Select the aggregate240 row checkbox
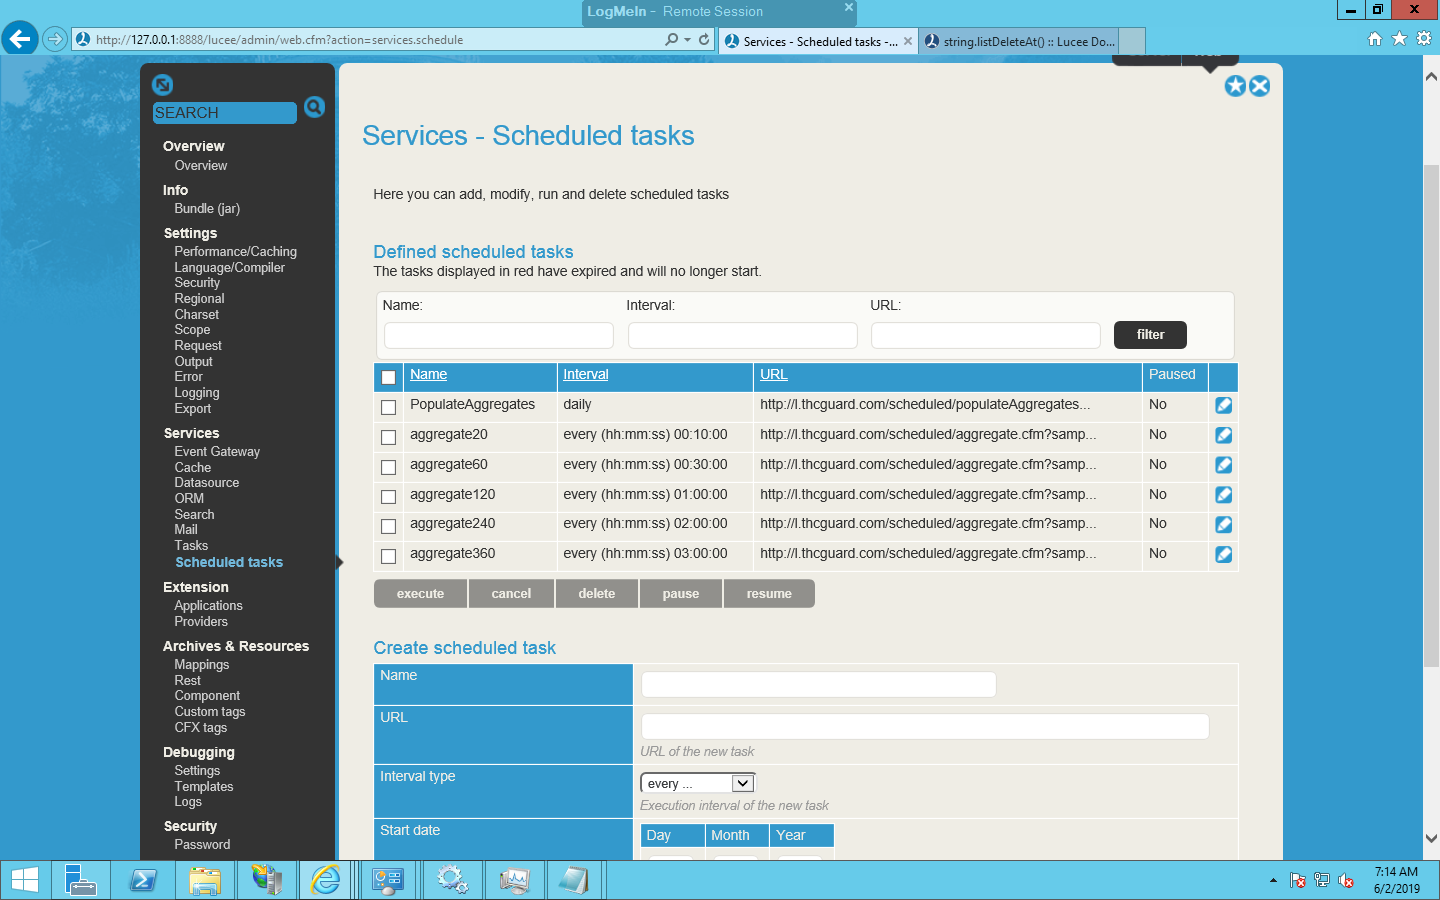Screen dimensions: 1440x900 coord(389,526)
